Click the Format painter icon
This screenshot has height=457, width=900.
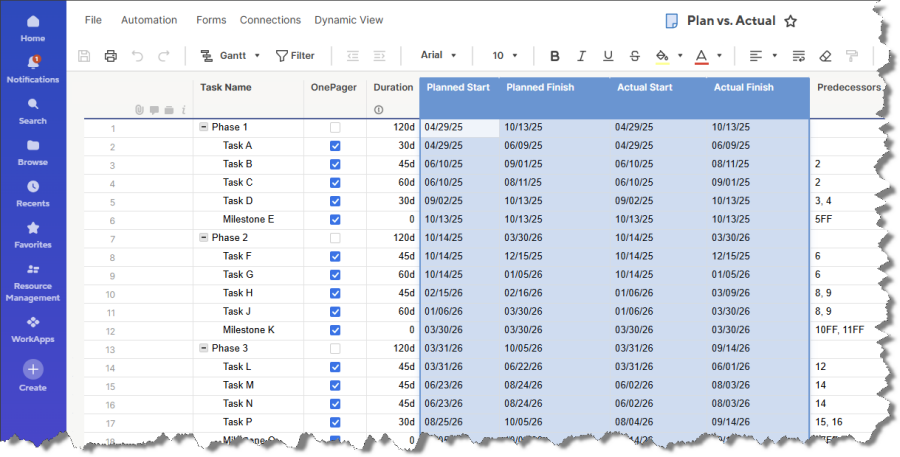click(852, 56)
